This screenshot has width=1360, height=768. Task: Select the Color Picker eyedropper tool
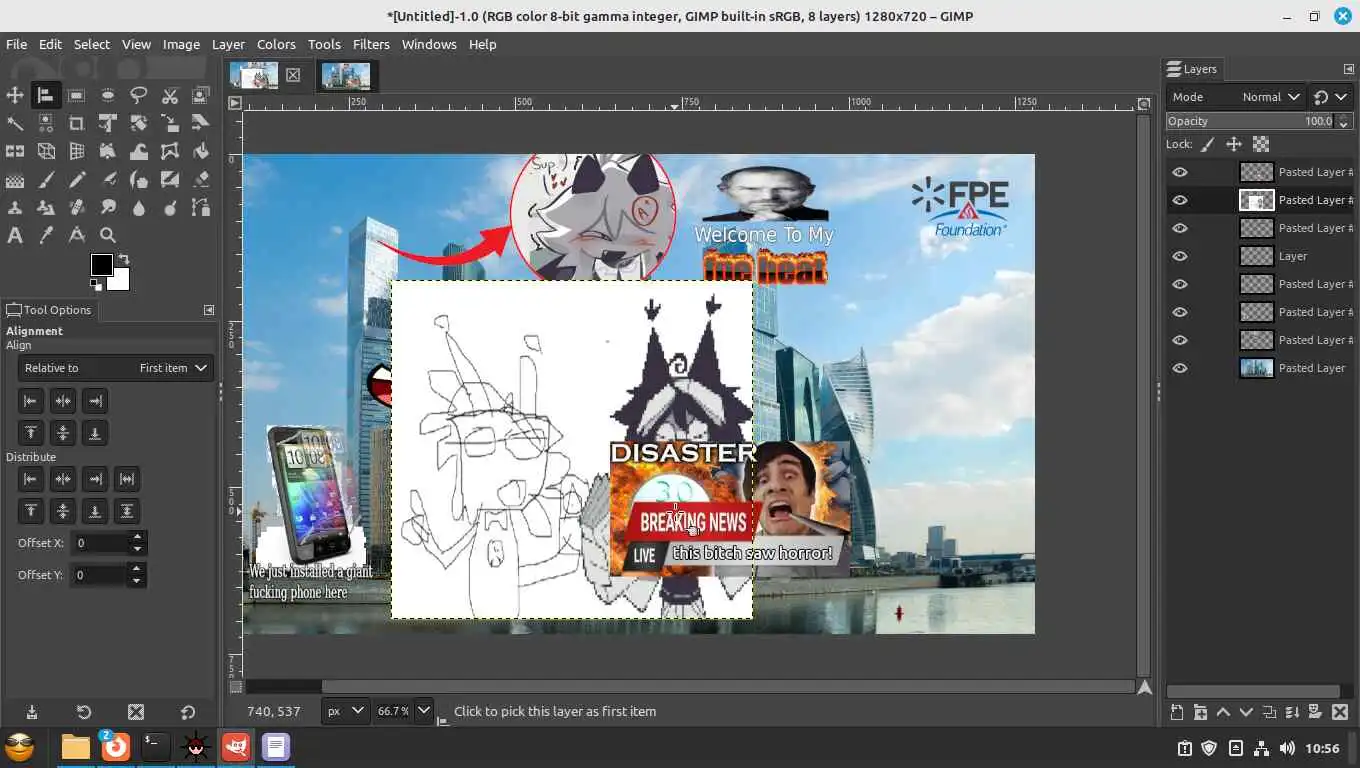tap(46, 236)
